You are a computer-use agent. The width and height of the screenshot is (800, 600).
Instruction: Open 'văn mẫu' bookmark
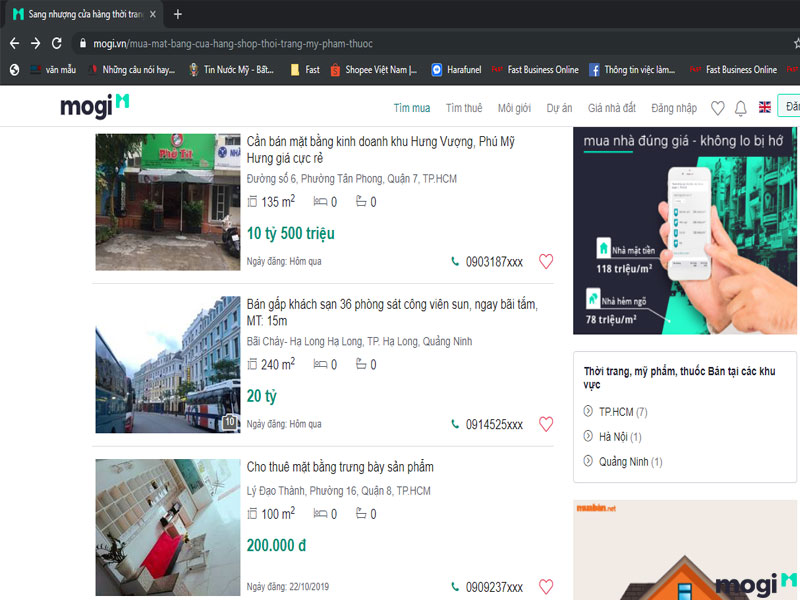(53, 70)
